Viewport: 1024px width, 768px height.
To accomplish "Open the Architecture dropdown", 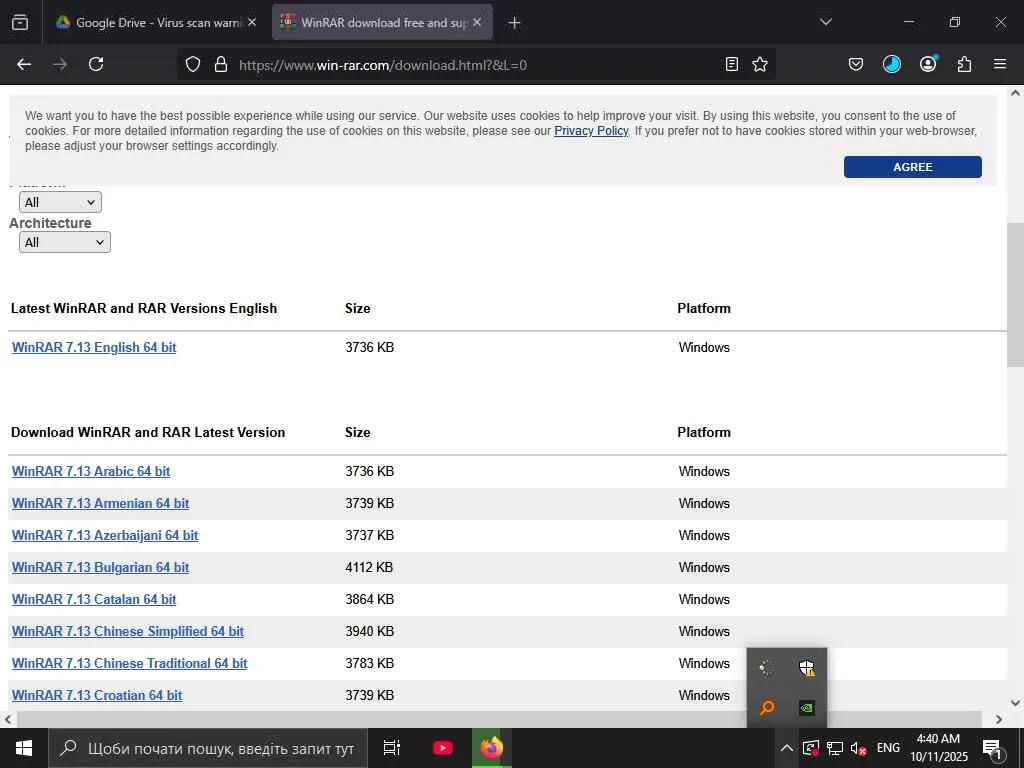I will click(65, 242).
